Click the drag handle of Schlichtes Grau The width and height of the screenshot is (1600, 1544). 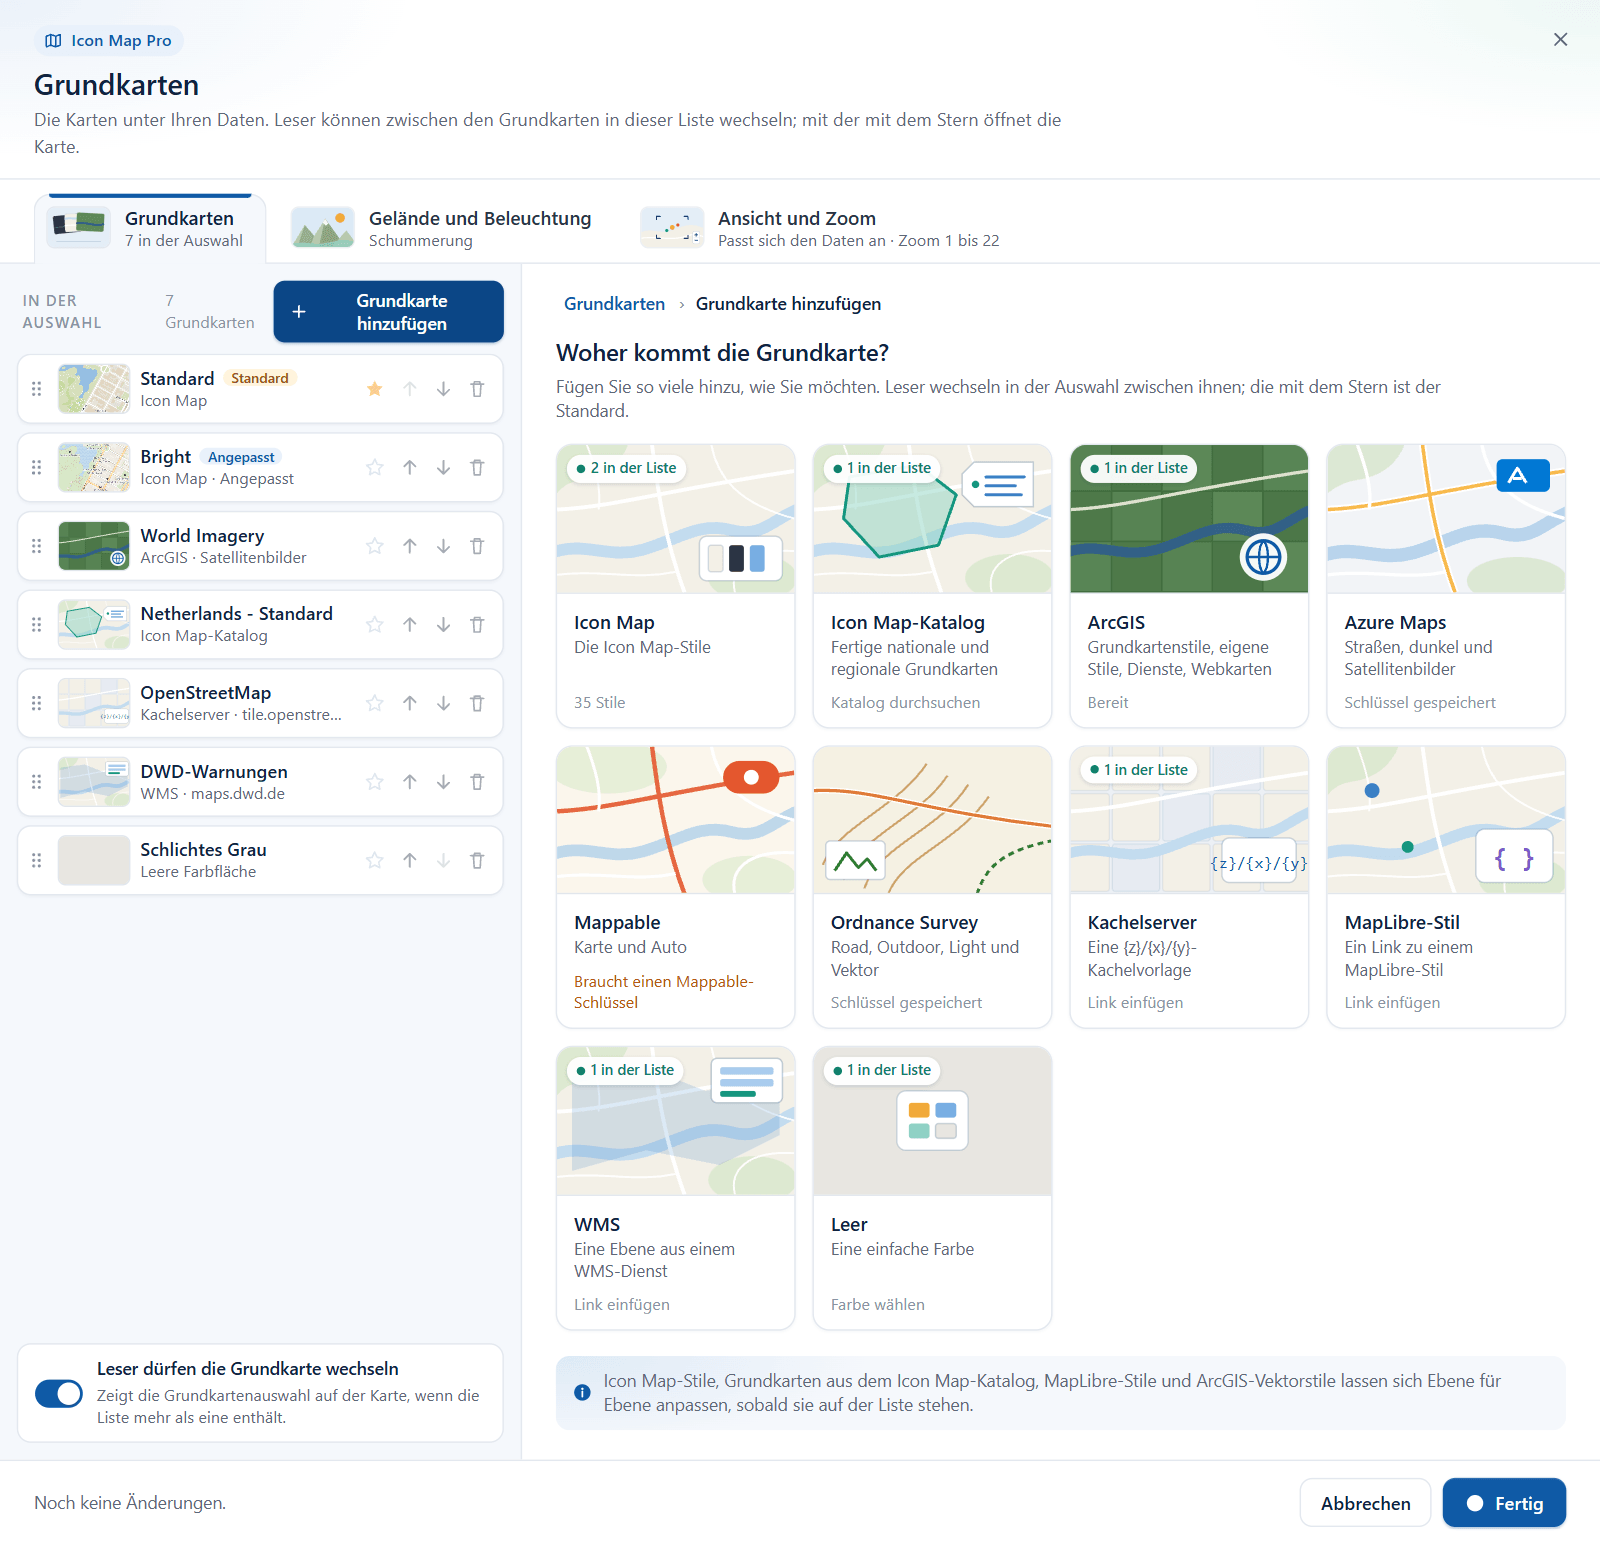coord(37,860)
